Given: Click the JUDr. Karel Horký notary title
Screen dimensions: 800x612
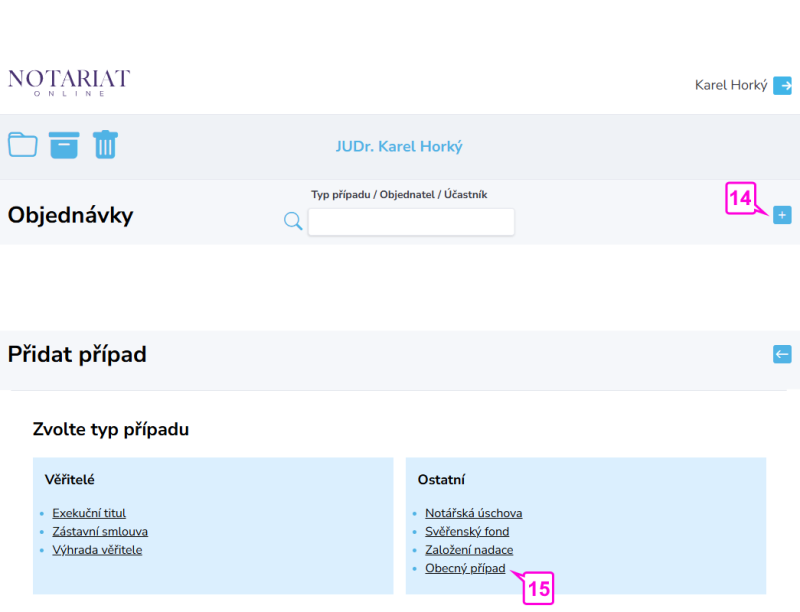Looking at the screenshot, I should pyautogui.click(x=399, y=147).
